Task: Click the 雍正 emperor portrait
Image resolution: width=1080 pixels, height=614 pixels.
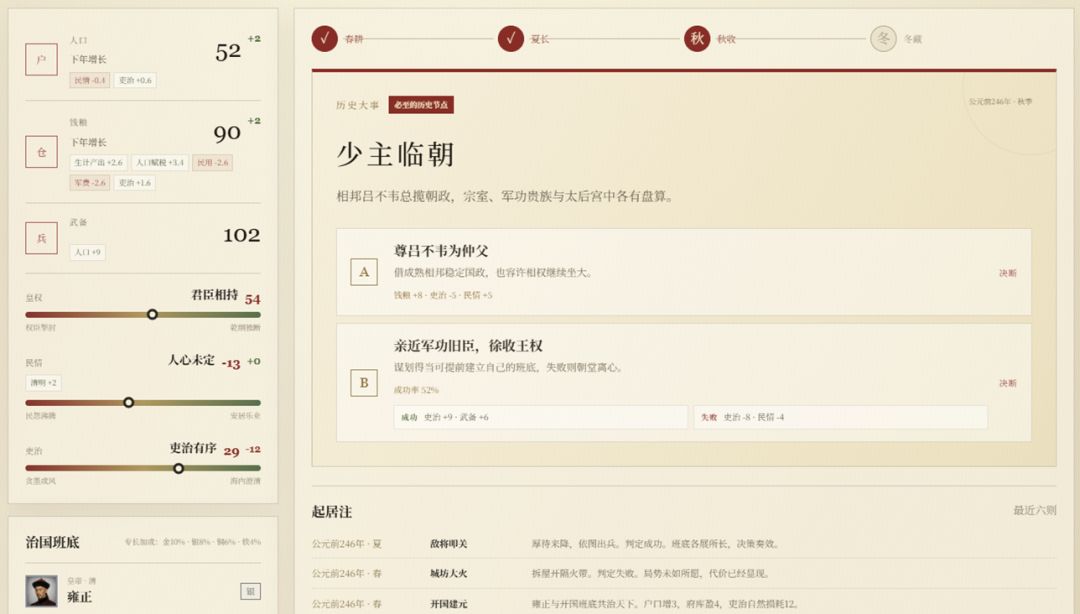Action: (41, 591)
